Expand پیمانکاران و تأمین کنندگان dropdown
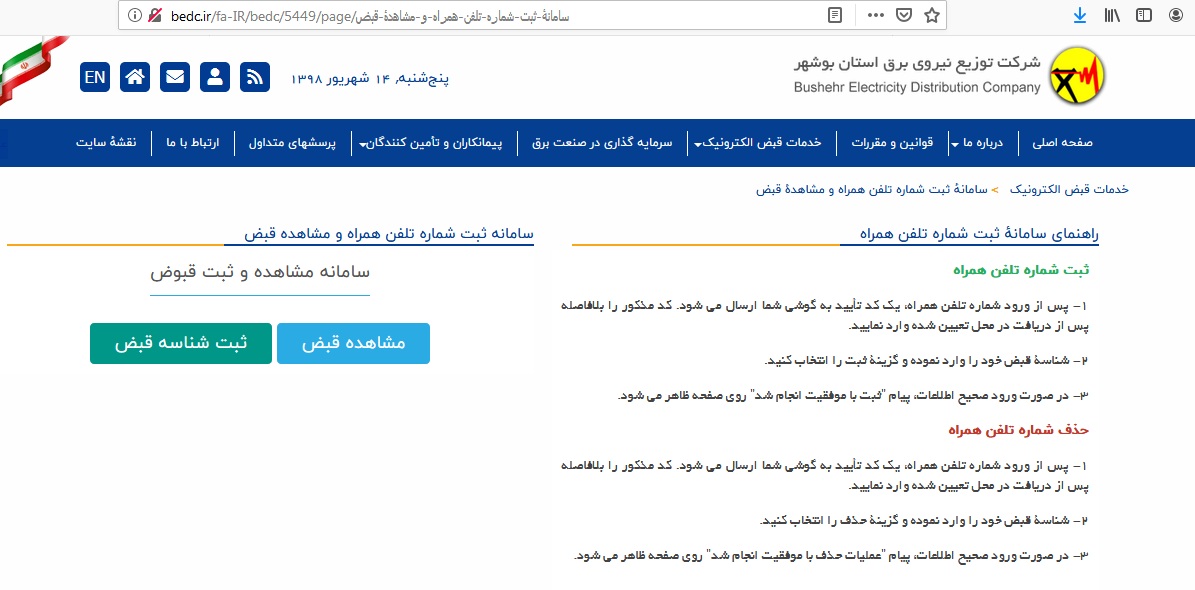1195x590 pixels. pos(431,143)
